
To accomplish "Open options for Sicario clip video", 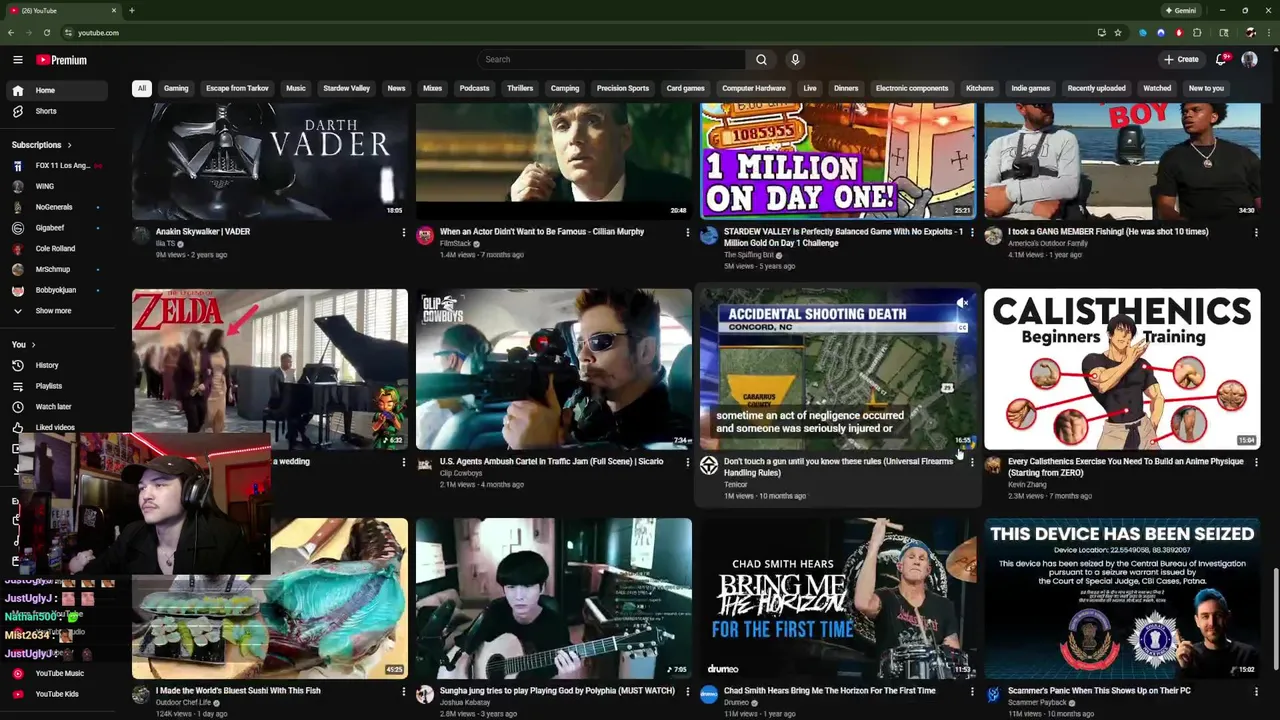I will [687, 463].
